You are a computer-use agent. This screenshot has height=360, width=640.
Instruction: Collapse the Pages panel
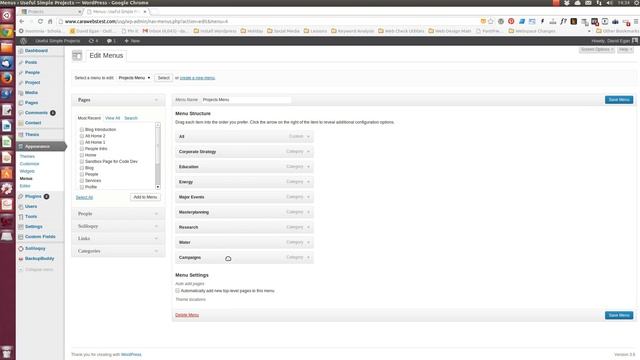(x=156, y=100)
